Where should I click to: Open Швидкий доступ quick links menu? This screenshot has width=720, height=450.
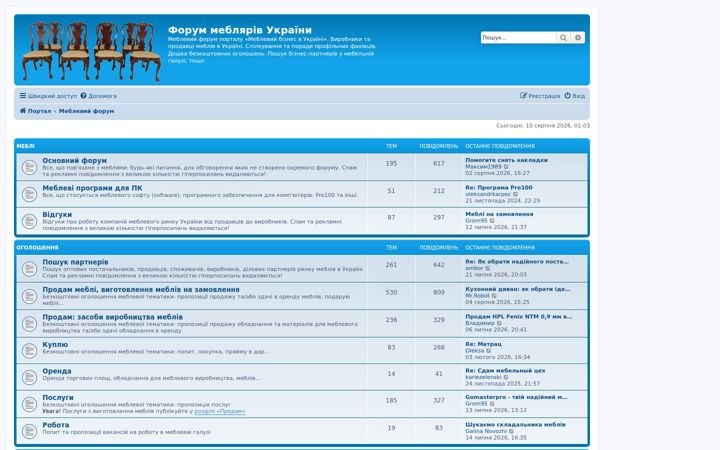(x=48, y=96)
